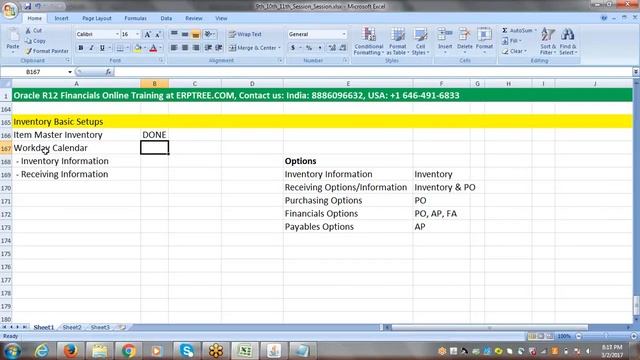Cut the selected cell contents
Image resolution: width=640 pixels, height=360 pixels.
coord(33,31)
